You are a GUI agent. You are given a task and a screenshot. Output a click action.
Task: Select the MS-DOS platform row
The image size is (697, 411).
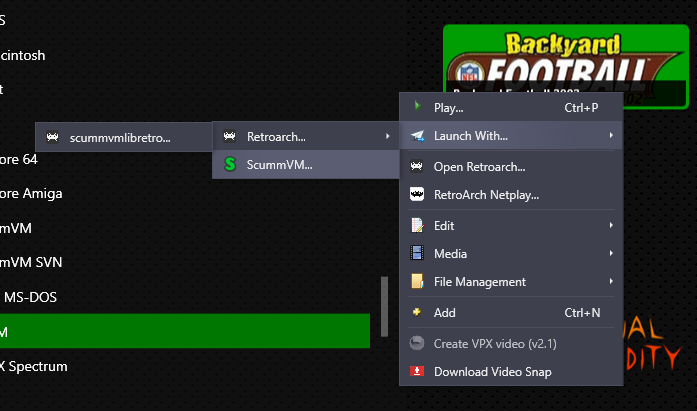tap(185, 297)
